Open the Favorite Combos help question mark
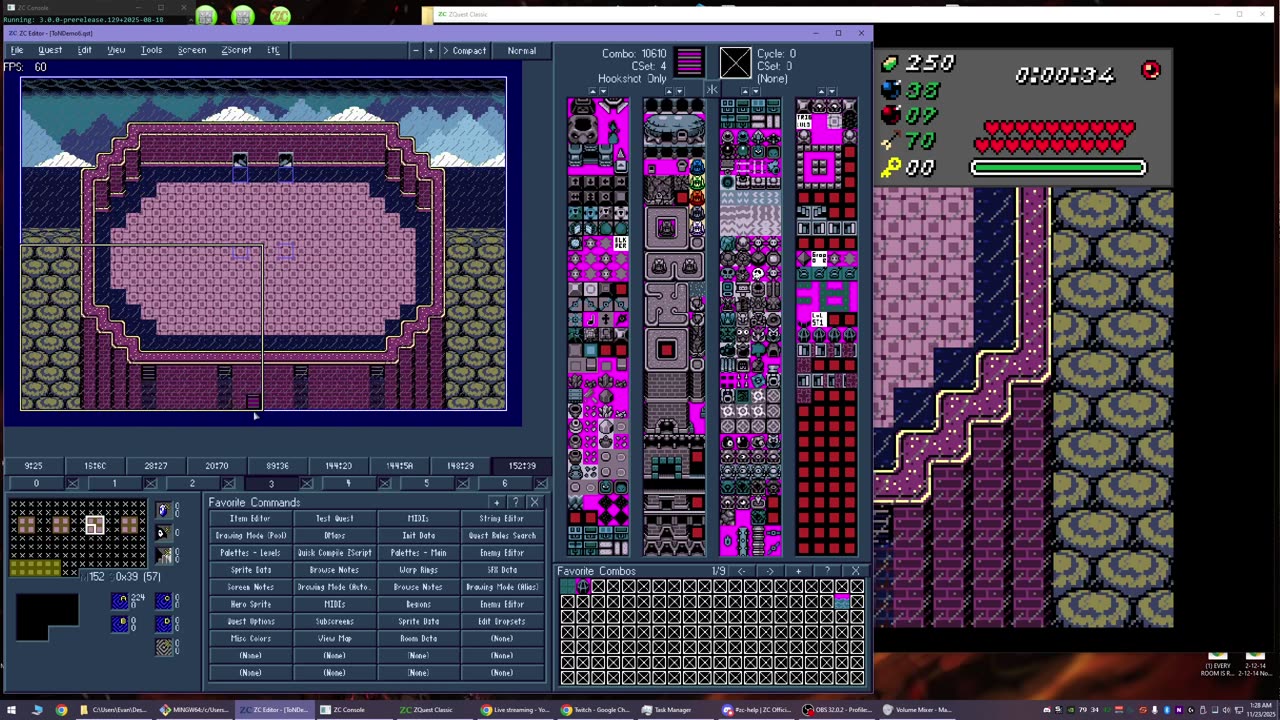This screenshot has width=1280, height=720. coord(827,571)
